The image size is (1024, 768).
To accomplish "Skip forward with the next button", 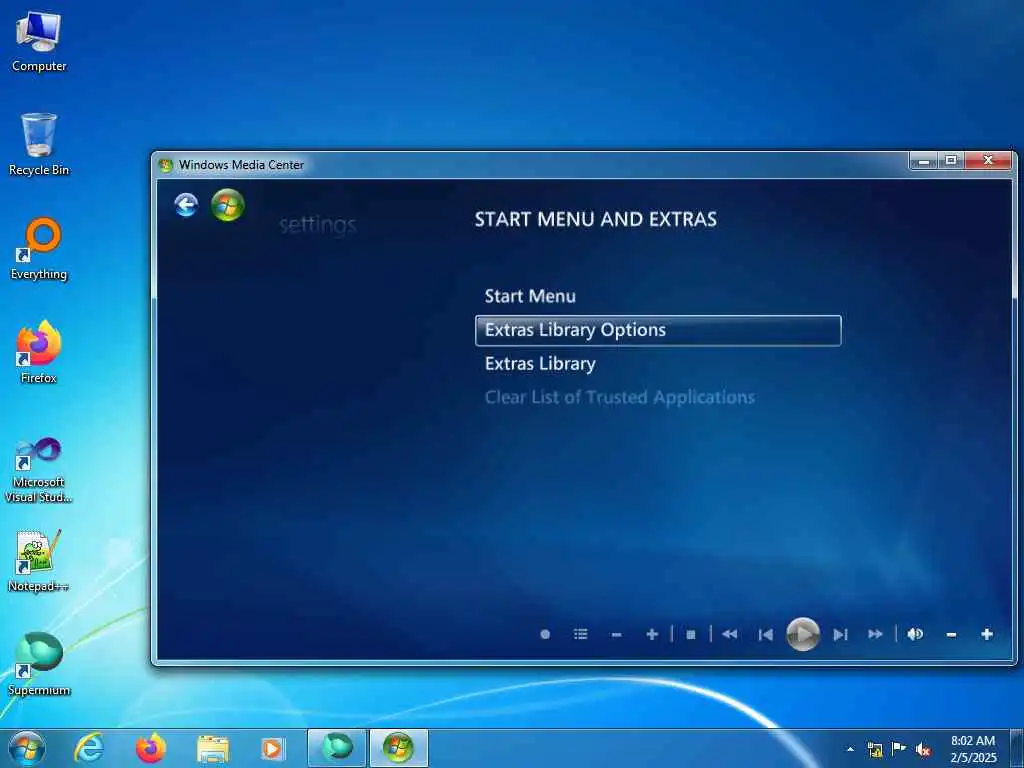I will point(840,634).
